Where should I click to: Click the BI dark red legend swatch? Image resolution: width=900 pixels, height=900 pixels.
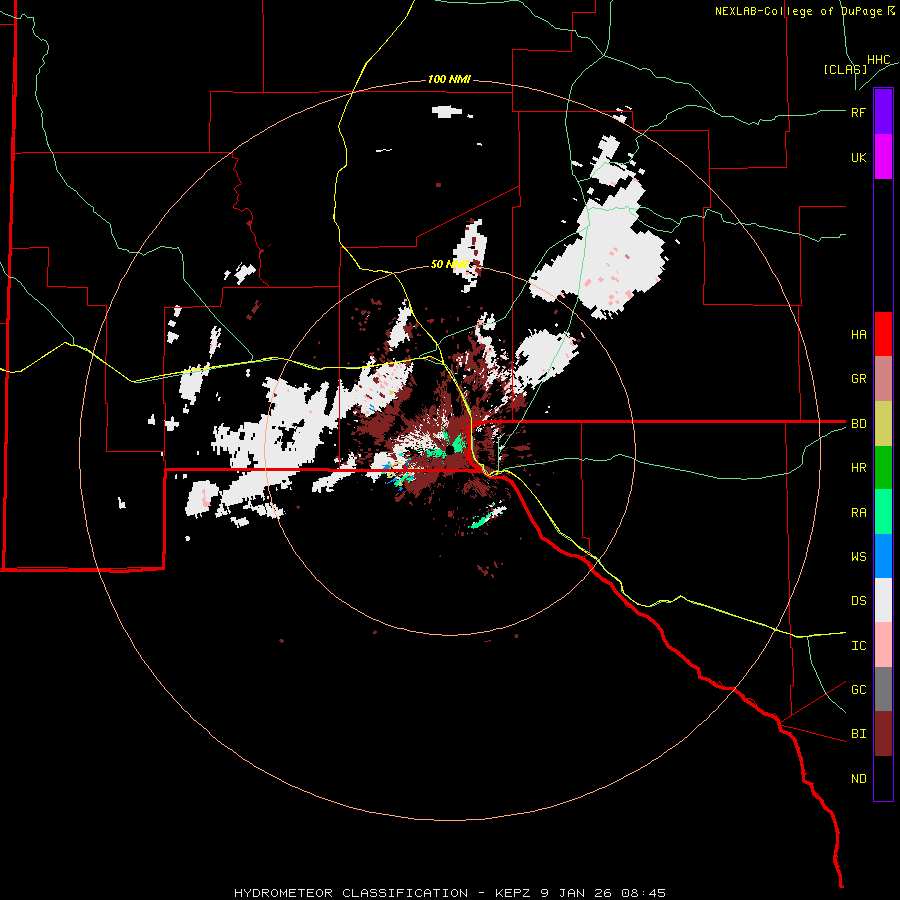[x=883, y=734]
